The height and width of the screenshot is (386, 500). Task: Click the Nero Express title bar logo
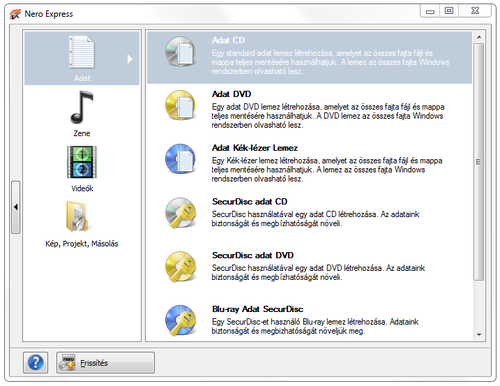point(15,14)
